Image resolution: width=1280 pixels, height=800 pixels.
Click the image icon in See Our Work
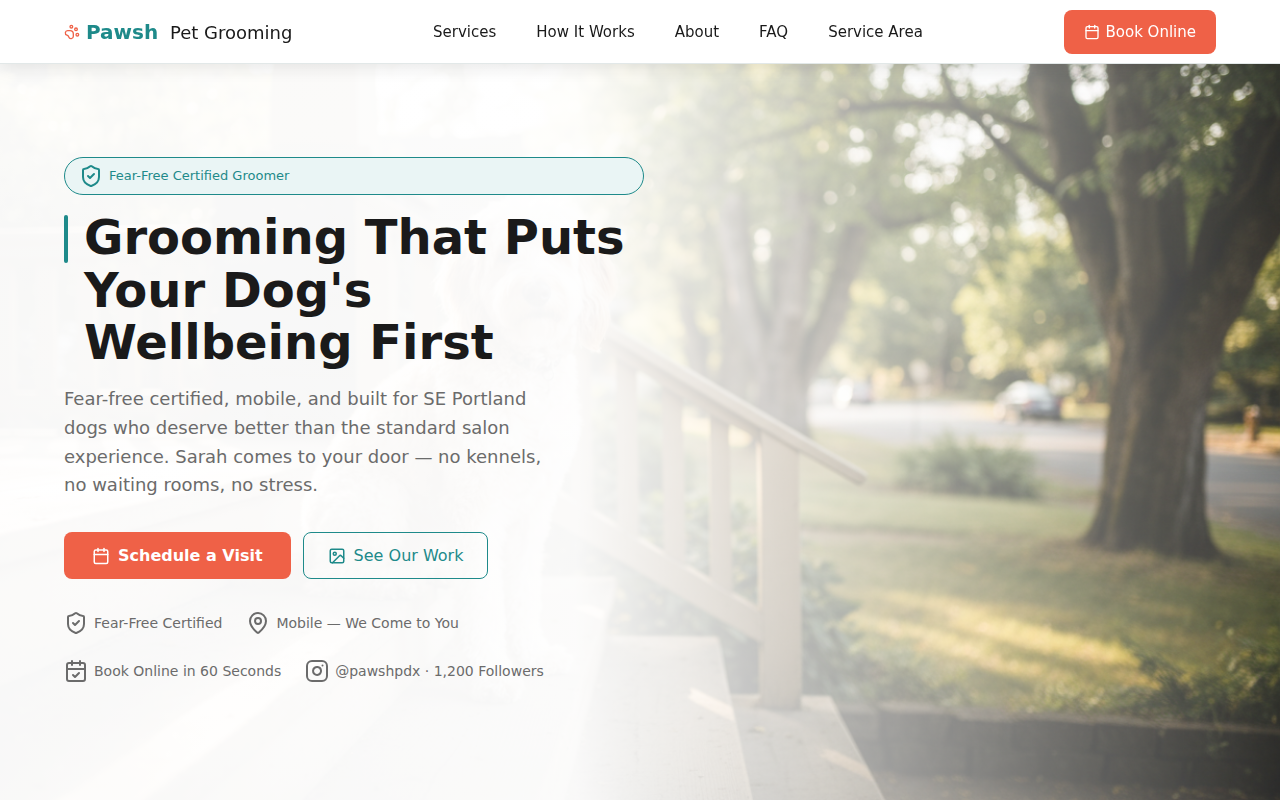[x=337, y=556]
